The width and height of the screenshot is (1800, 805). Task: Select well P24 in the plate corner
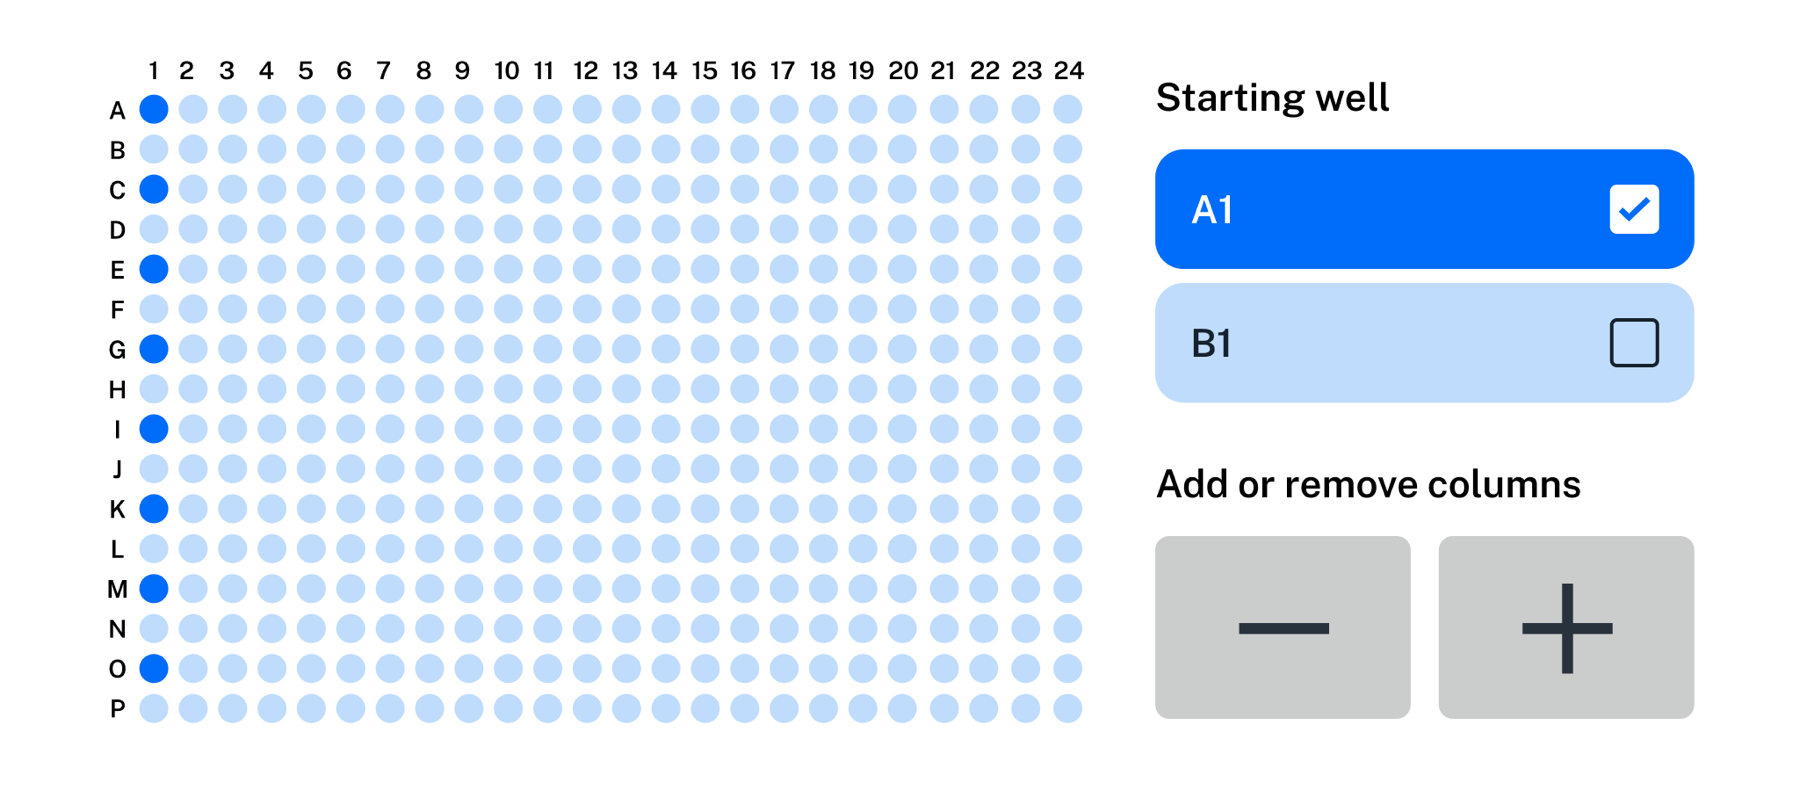tap(1069, 709)
